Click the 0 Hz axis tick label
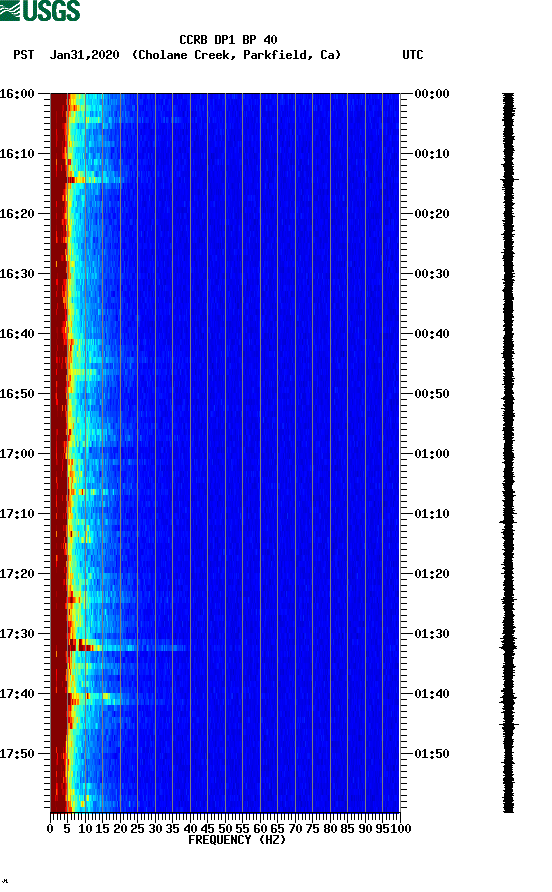The height and width of the screenshot is (892, 552). (50, 829)
